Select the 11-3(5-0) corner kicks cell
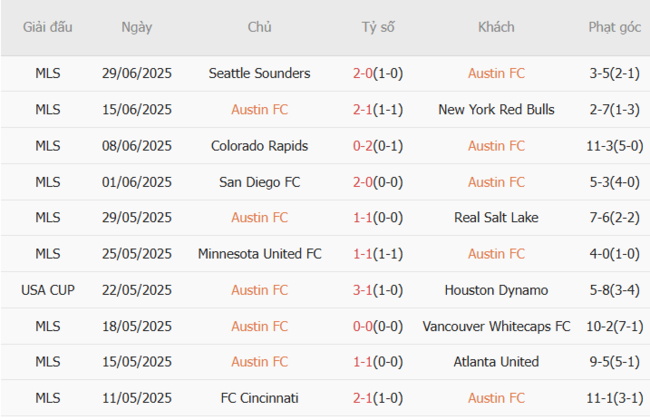The height and width of the screenshot is (420, 650). pos(615,146)
